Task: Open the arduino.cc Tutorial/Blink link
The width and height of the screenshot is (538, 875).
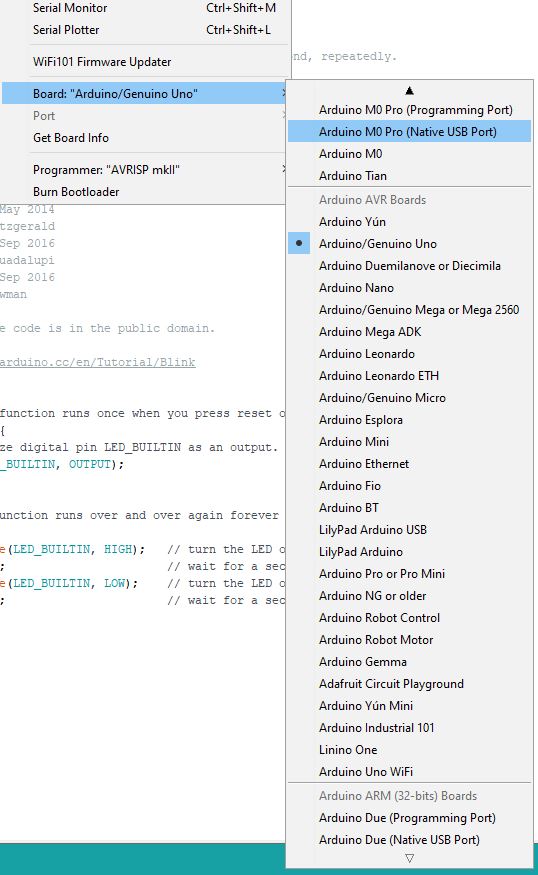Action: tap(98, 362)
